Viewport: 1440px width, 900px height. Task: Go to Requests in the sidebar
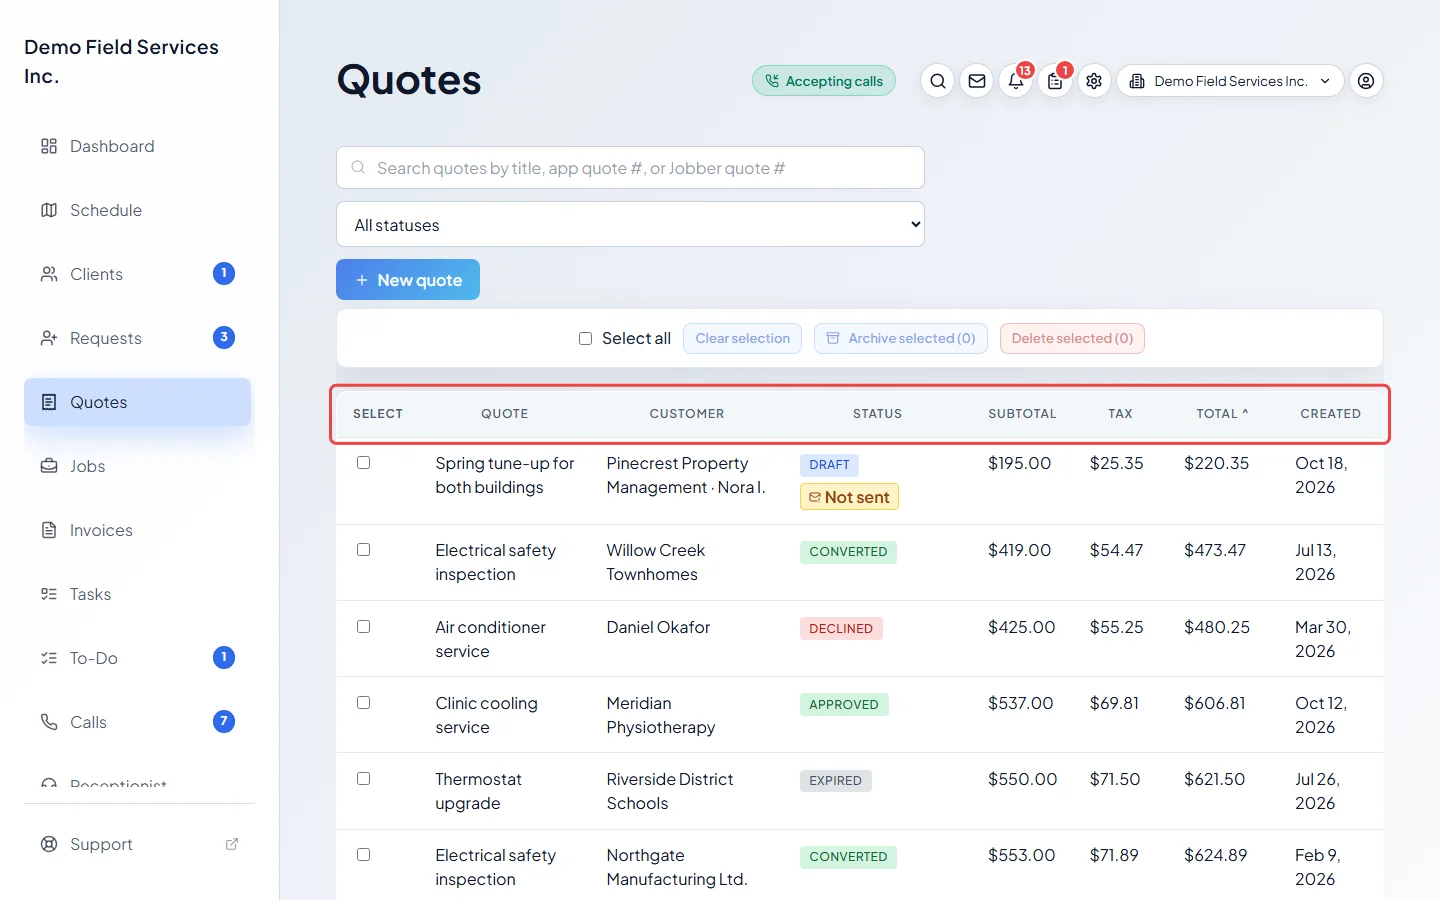[138, 338]
